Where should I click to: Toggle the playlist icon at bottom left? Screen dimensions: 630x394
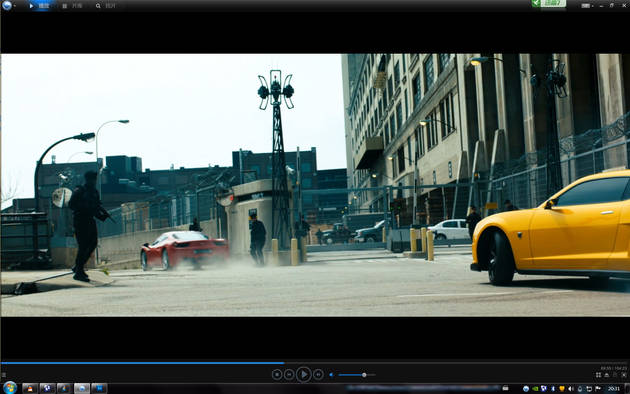[4, 375]
